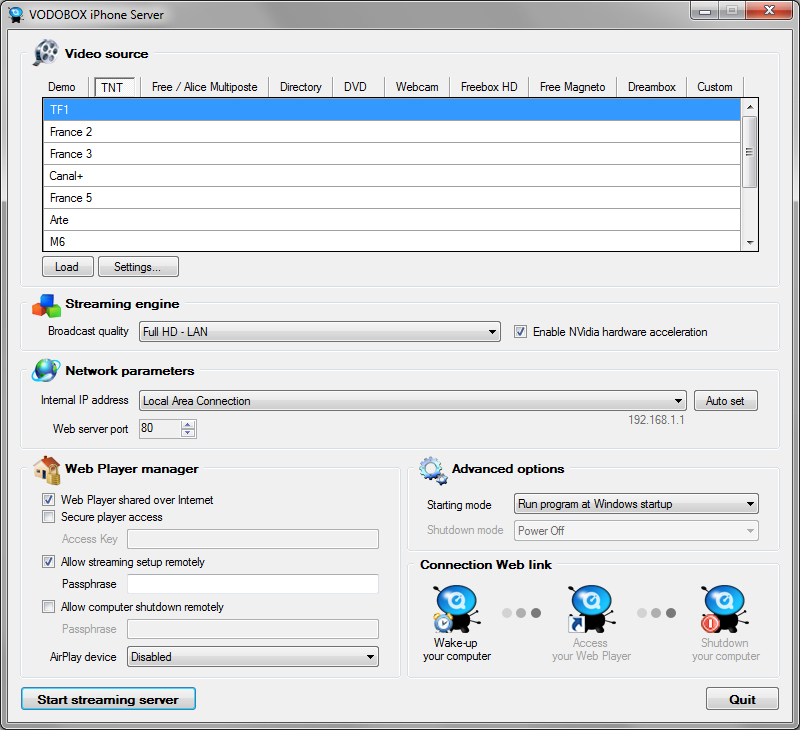The image size is (800, 730).
Task: Select France 5 in the channel list
Action: point(392,197)
